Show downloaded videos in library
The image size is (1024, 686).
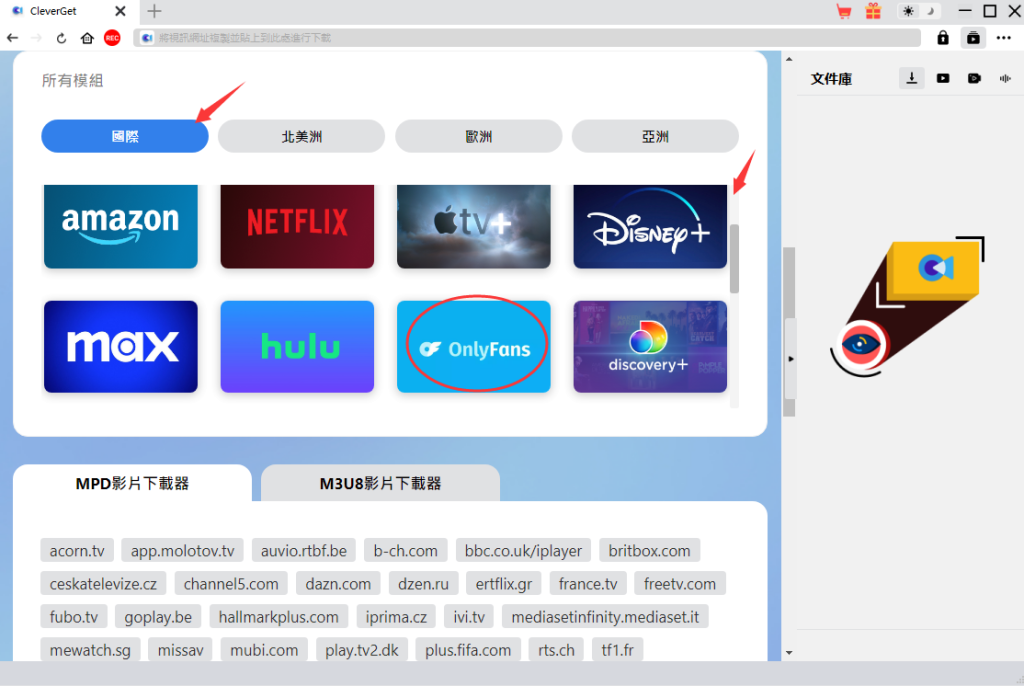coord(943,78)
